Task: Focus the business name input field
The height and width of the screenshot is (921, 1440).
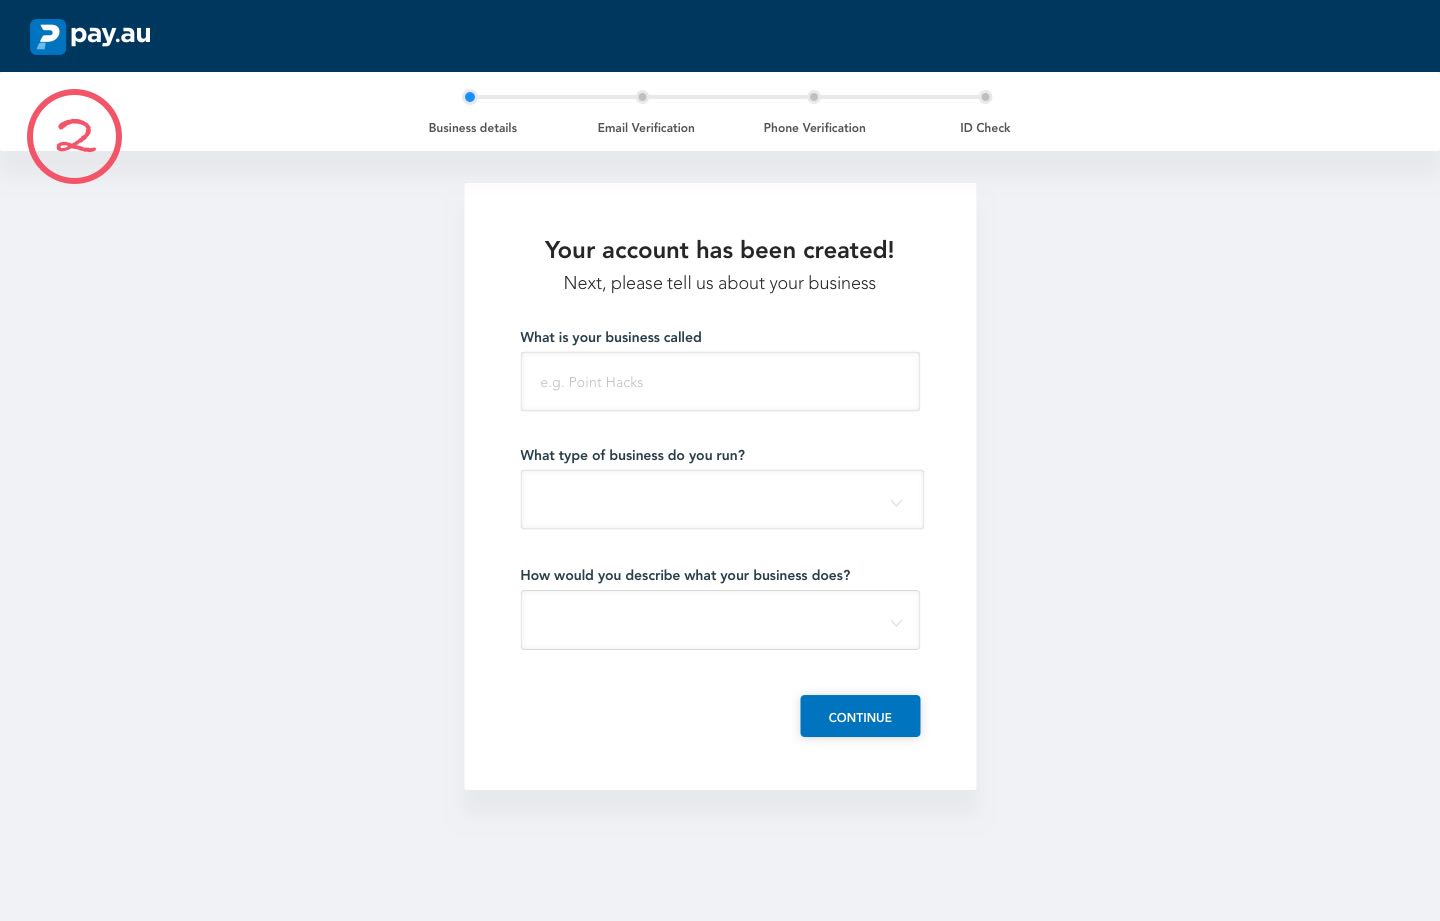Action: [x=719, y=381]
